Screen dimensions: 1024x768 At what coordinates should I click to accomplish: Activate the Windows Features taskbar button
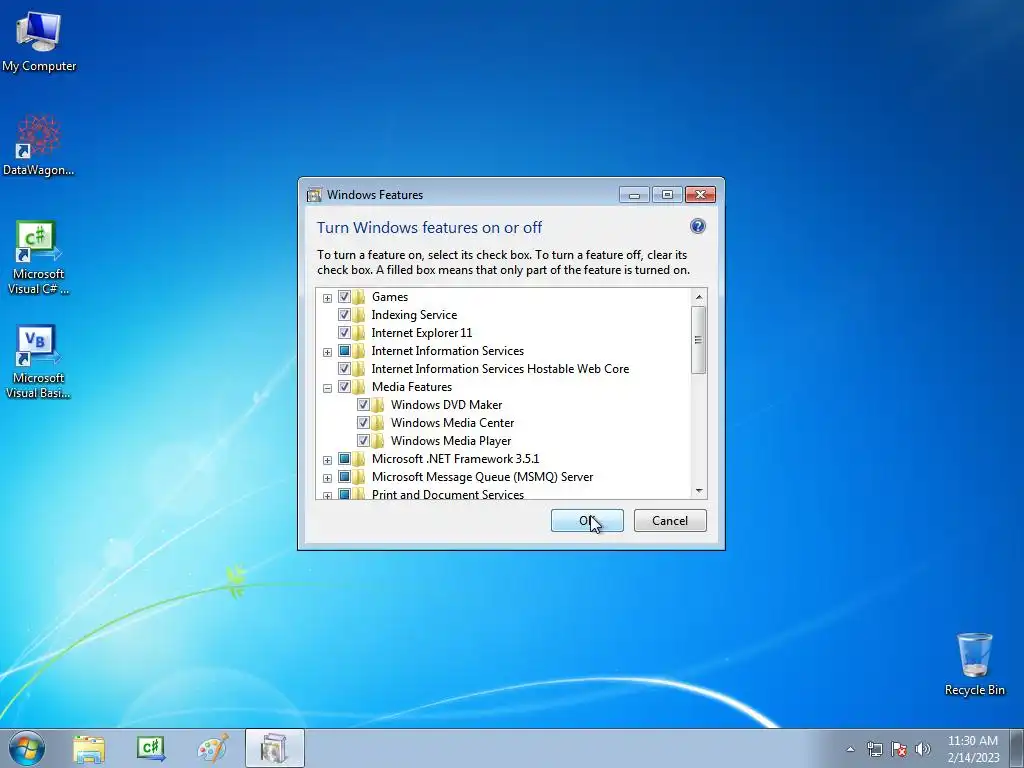(275, 748)
